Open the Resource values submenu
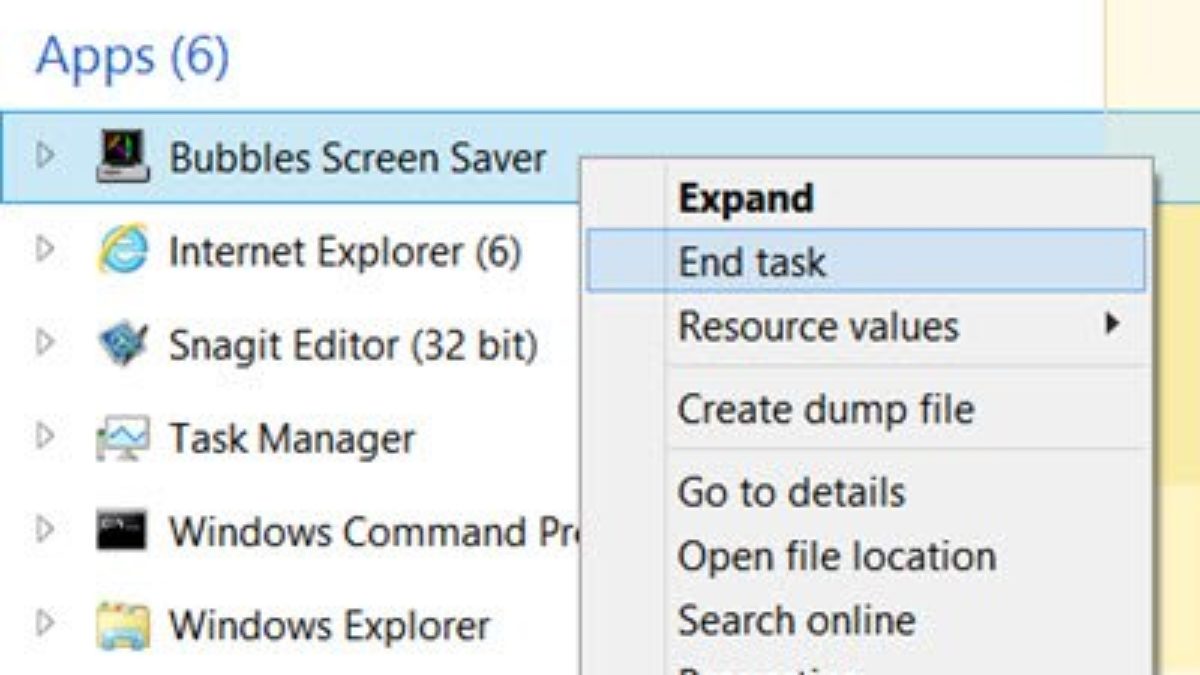The width and height of the screenshot is (1200, 675). (818, 326)
